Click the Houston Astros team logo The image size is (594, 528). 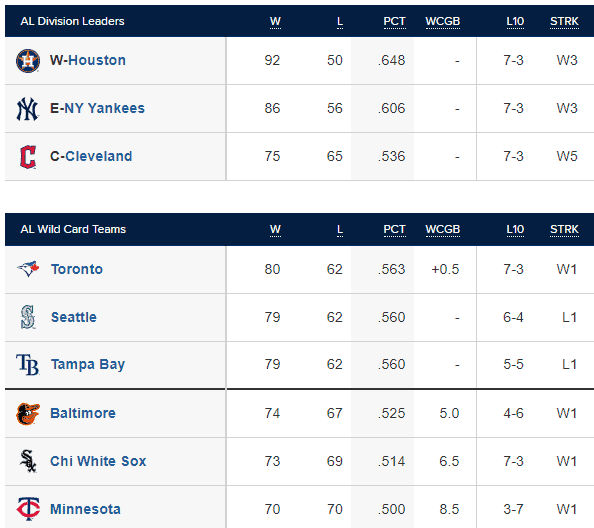tap(28, 61)
